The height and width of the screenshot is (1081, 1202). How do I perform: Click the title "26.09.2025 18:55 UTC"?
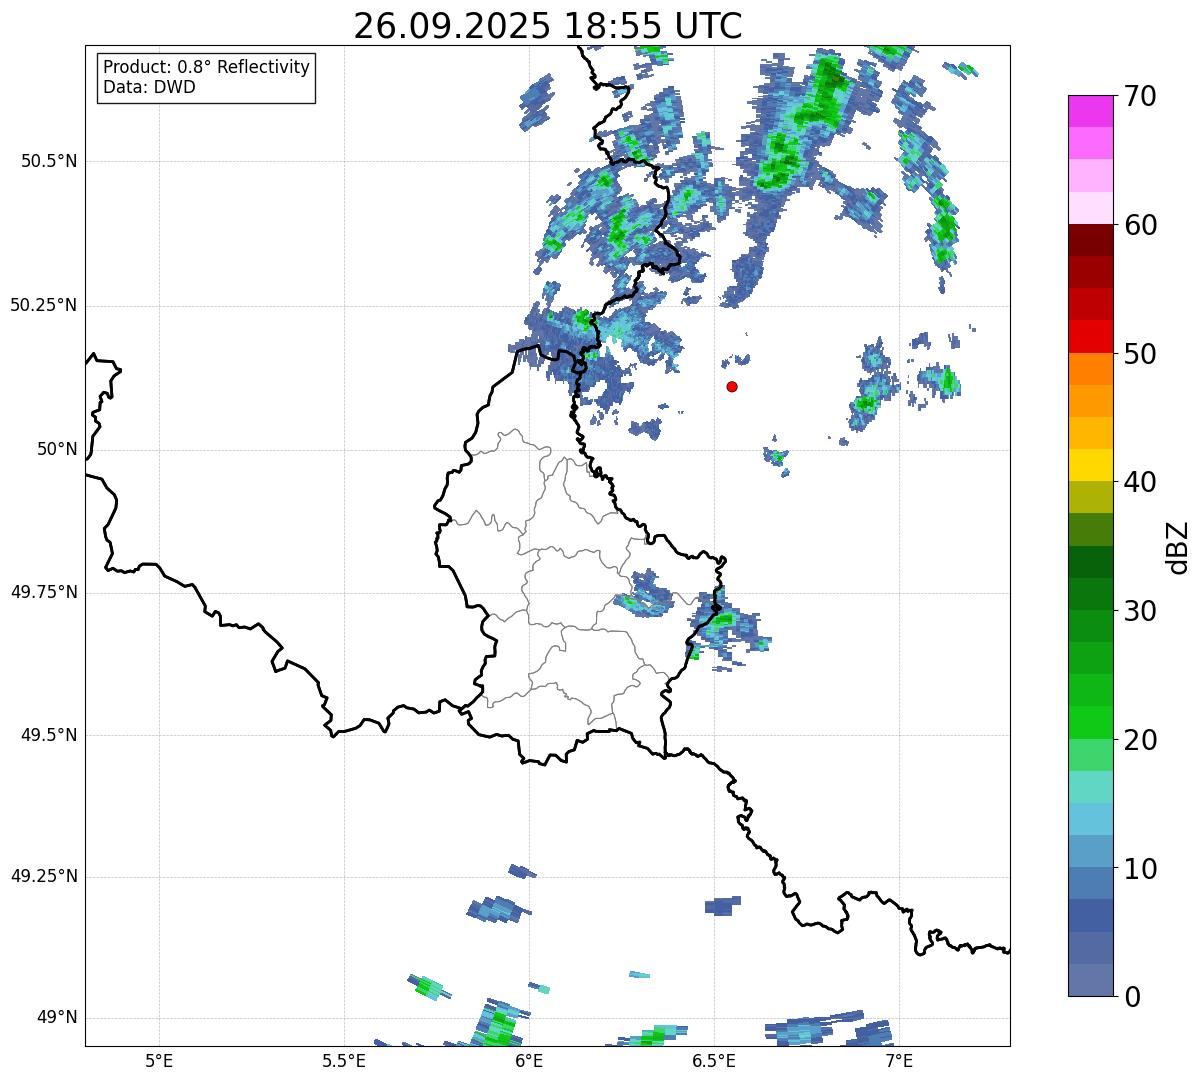coord(548,26)
